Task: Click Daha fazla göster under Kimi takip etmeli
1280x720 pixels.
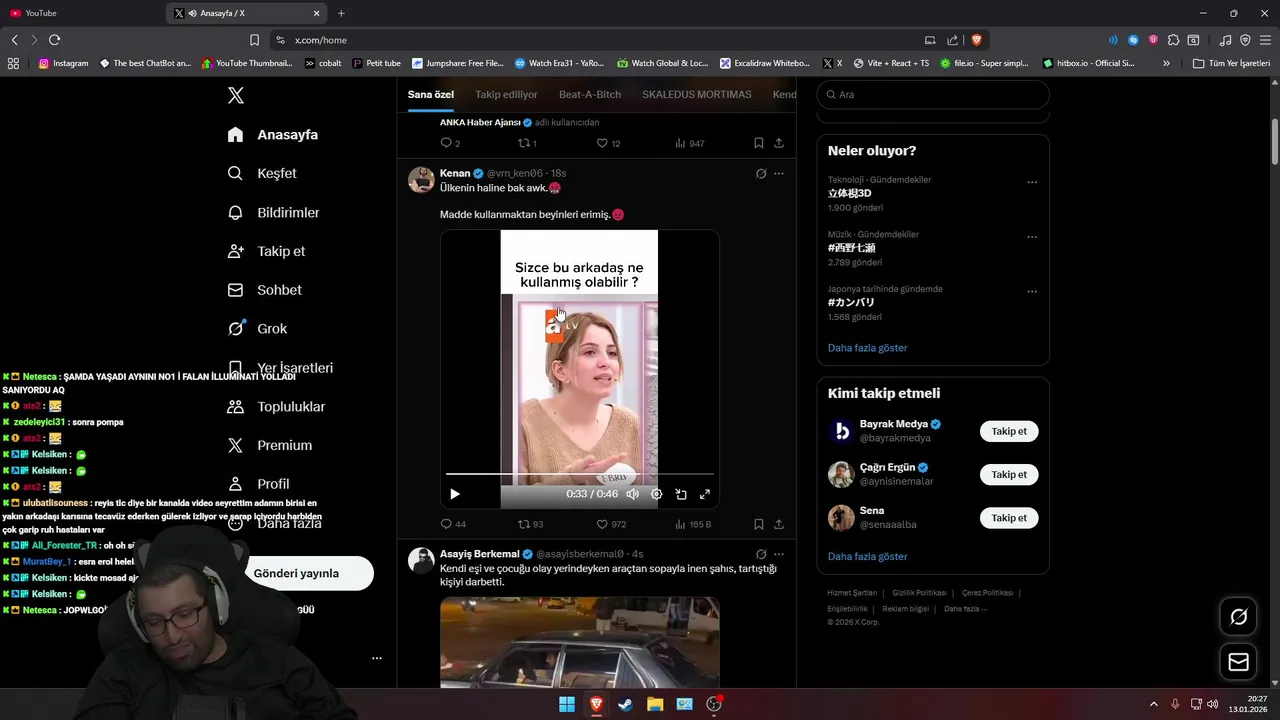Action: click(x=868, y=556)
